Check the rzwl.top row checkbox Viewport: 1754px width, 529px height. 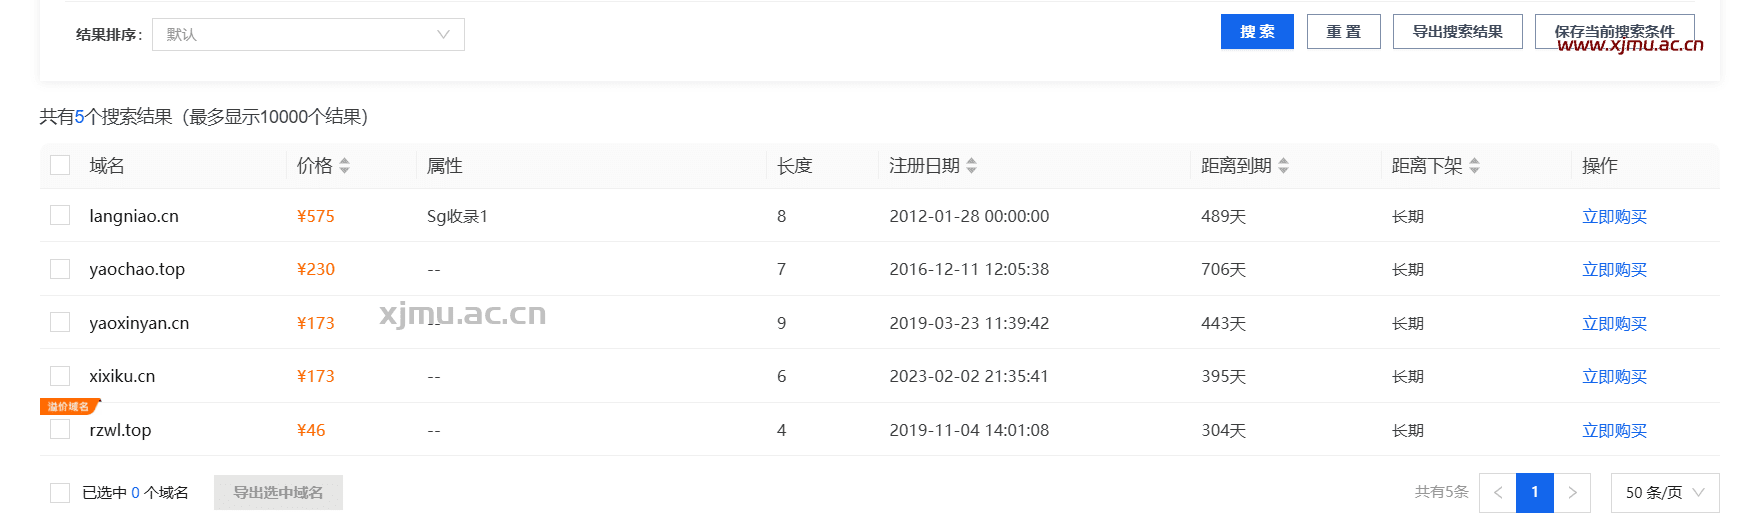60,429
